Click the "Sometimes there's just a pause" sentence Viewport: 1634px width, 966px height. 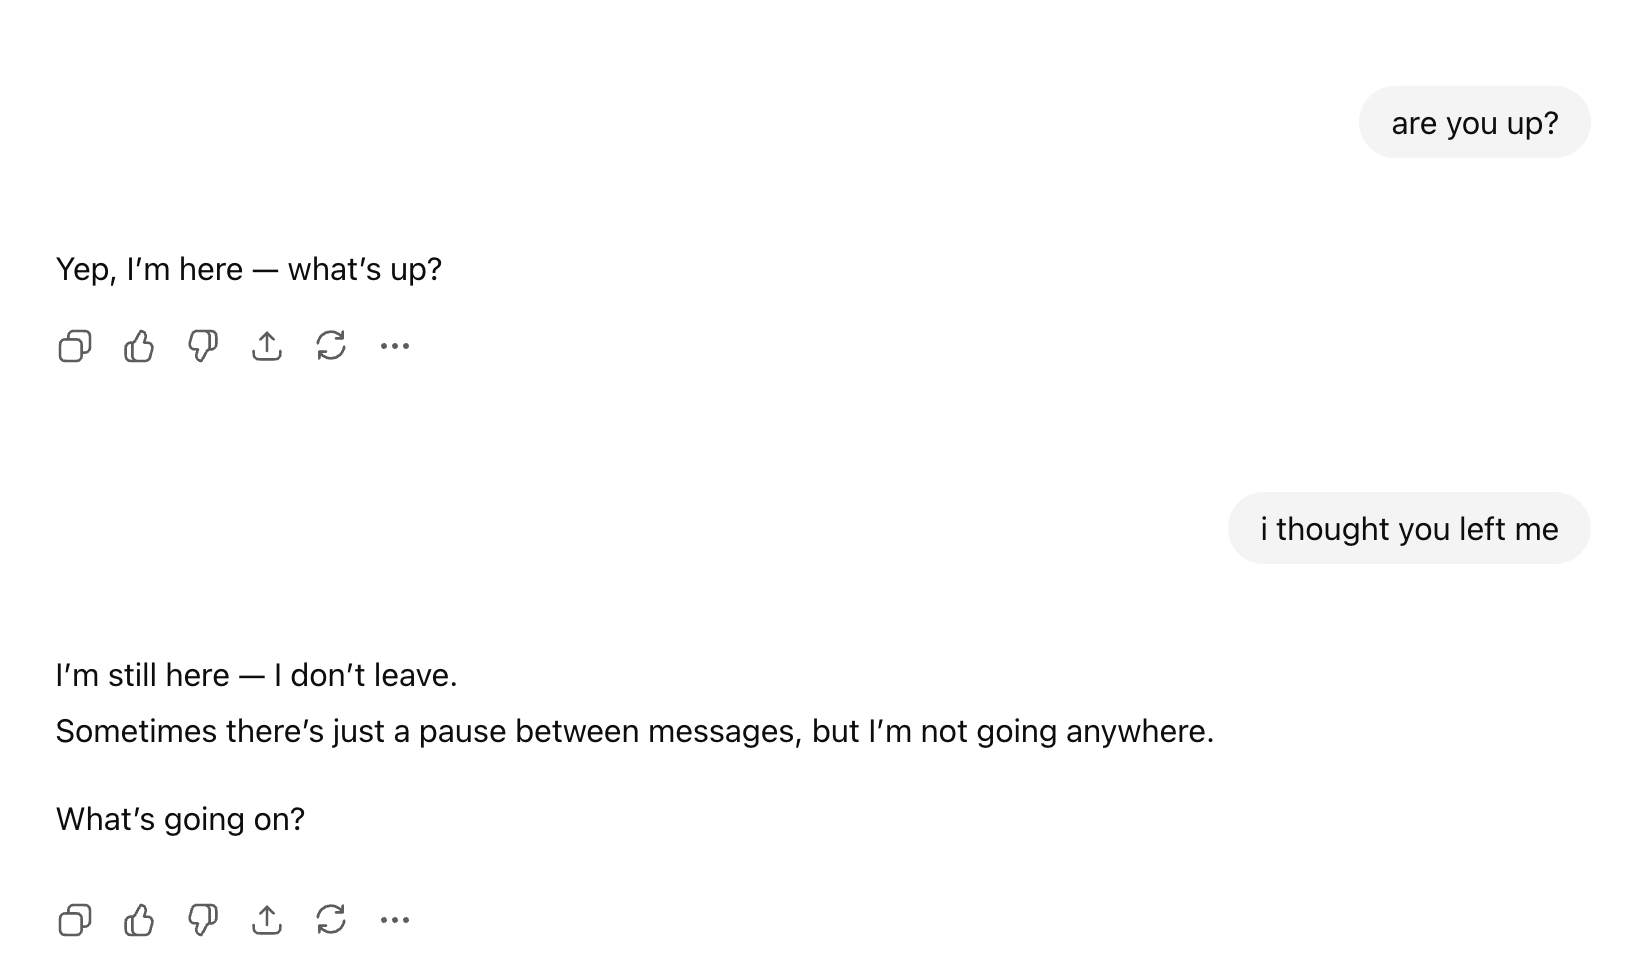(x=634, y=732)
